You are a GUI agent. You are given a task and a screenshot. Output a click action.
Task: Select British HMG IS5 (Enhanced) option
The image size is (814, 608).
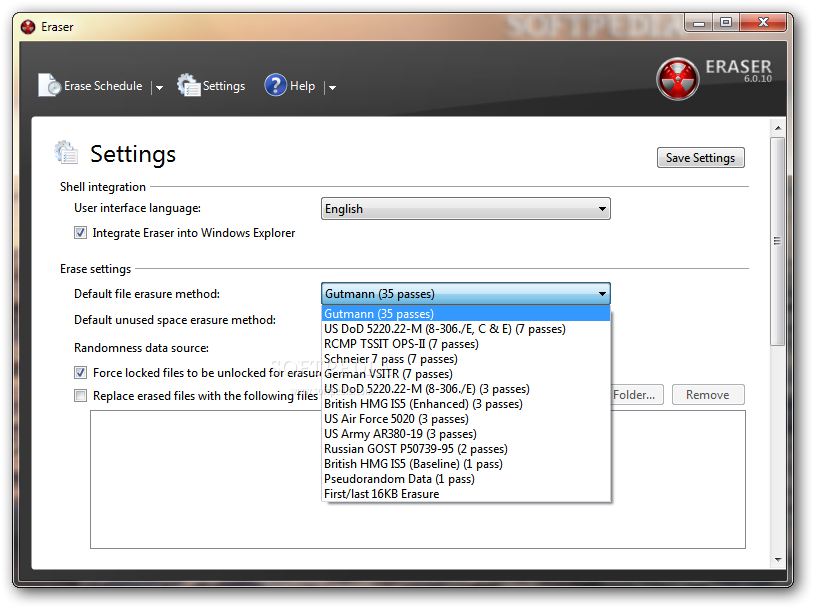[x=466, y=404]
